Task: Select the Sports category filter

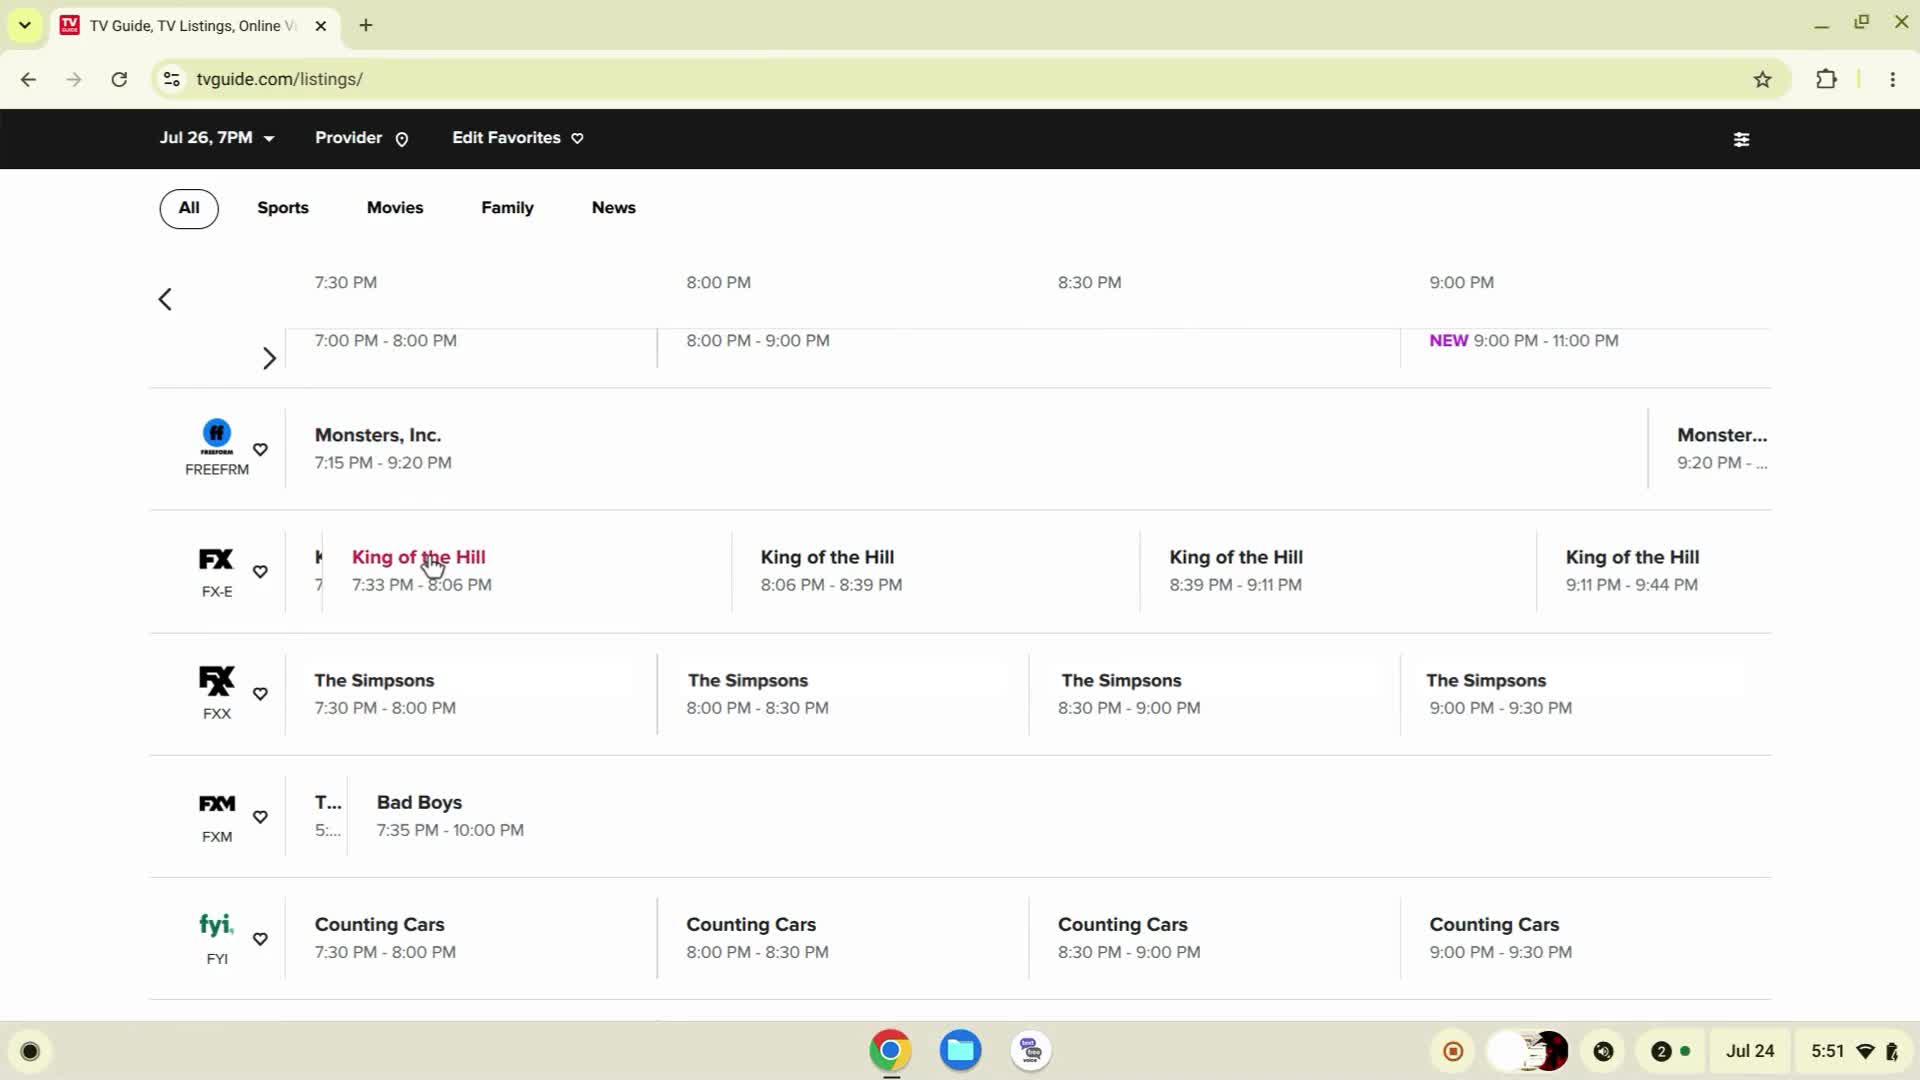Action: click(283, 208)
